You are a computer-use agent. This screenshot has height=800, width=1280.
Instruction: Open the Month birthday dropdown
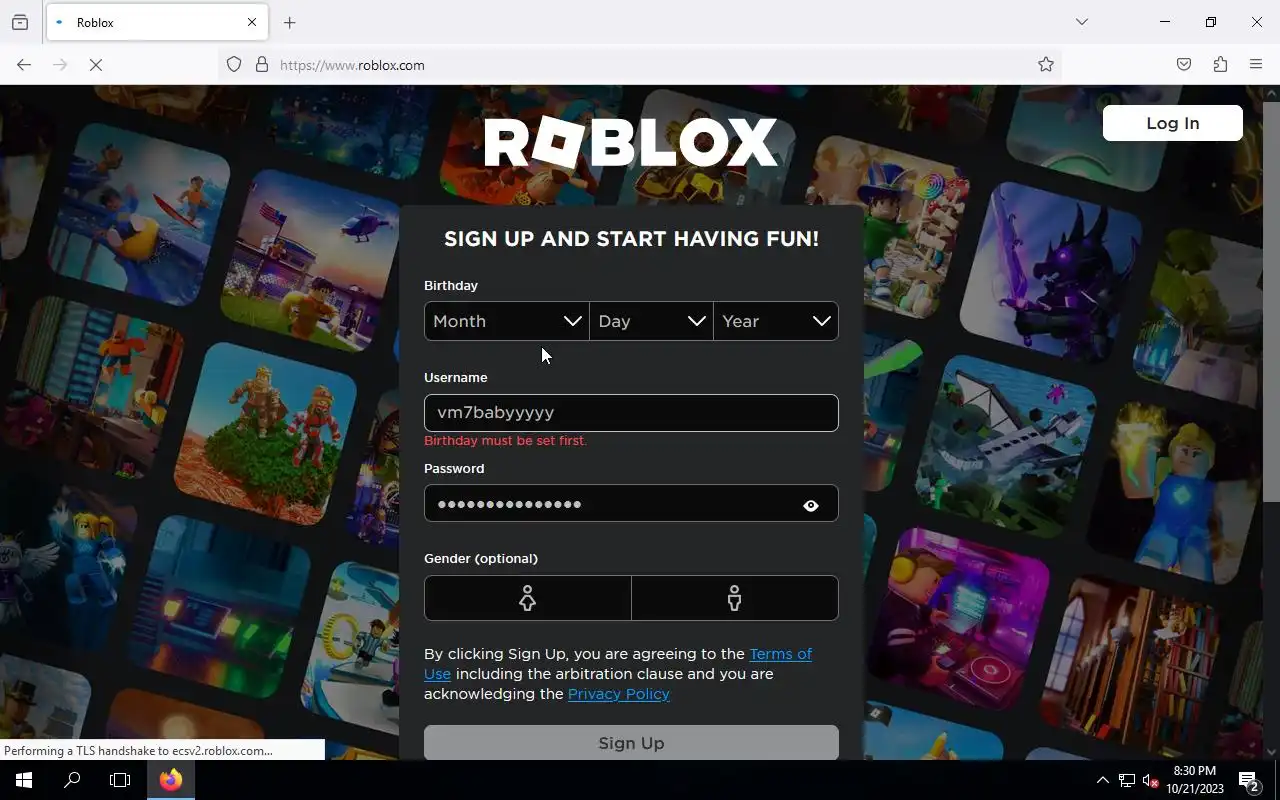507,321
